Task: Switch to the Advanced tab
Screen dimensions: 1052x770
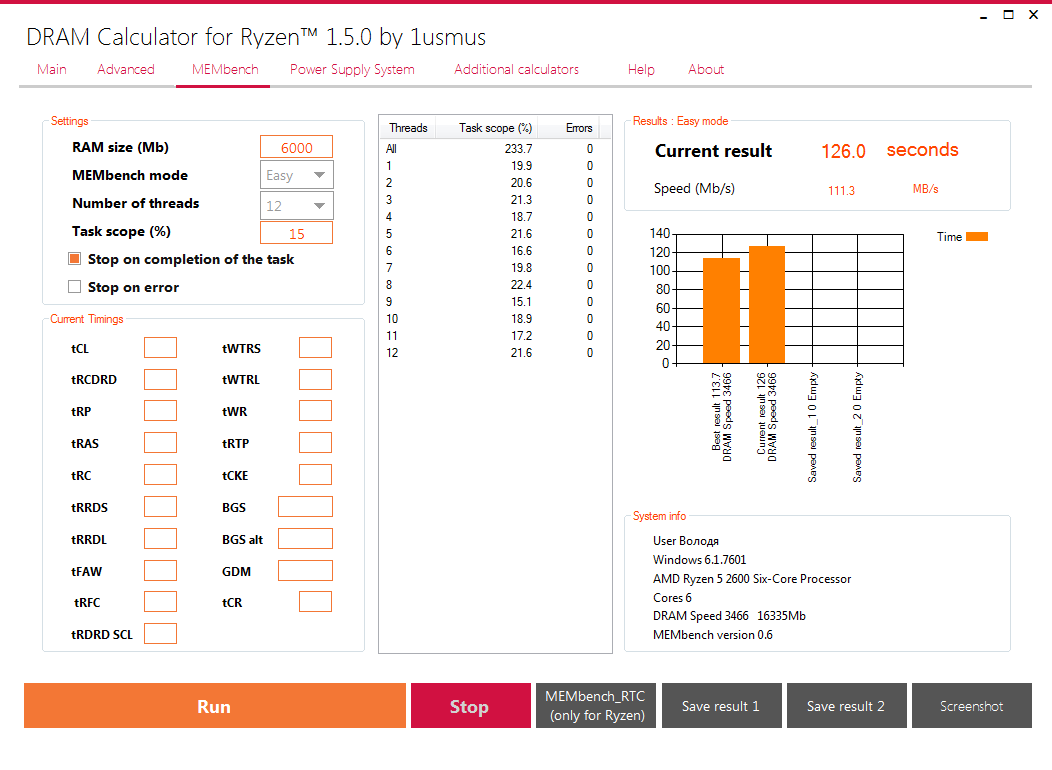Action: (125, 69)
